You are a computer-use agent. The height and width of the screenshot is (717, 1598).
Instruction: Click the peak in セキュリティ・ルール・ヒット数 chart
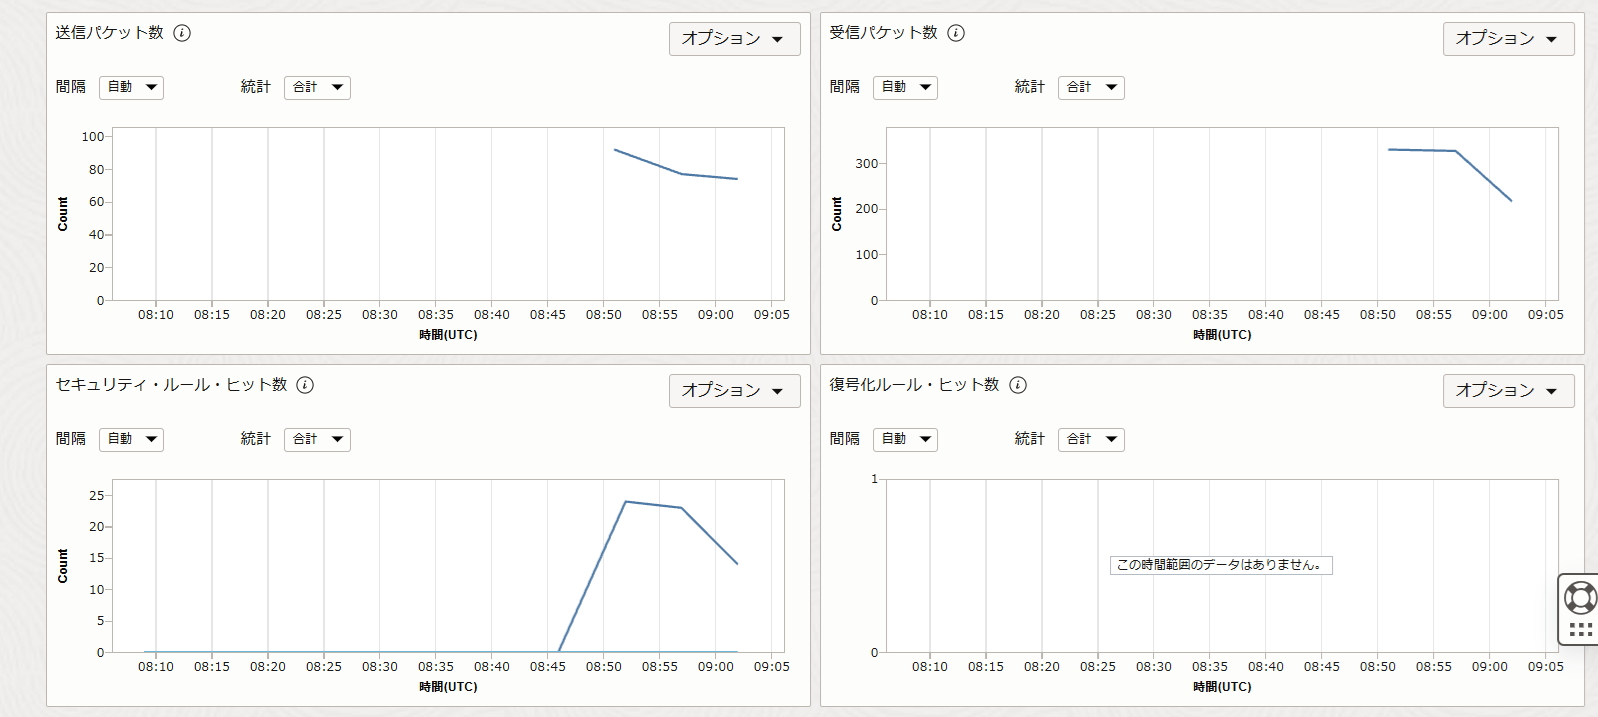626,502
